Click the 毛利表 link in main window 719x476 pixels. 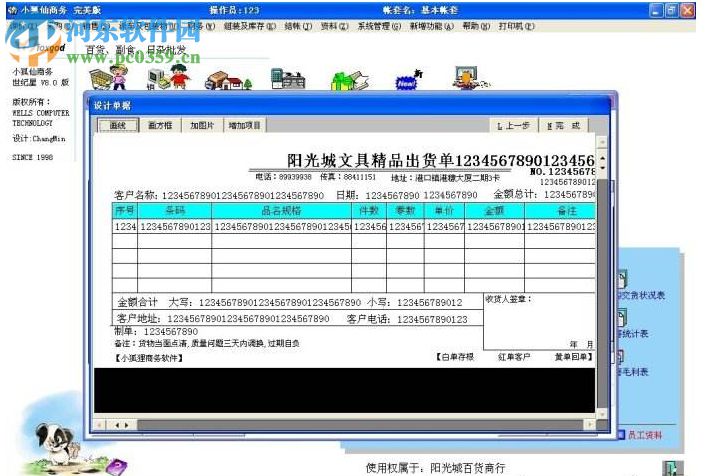click(x=635, y=372)
